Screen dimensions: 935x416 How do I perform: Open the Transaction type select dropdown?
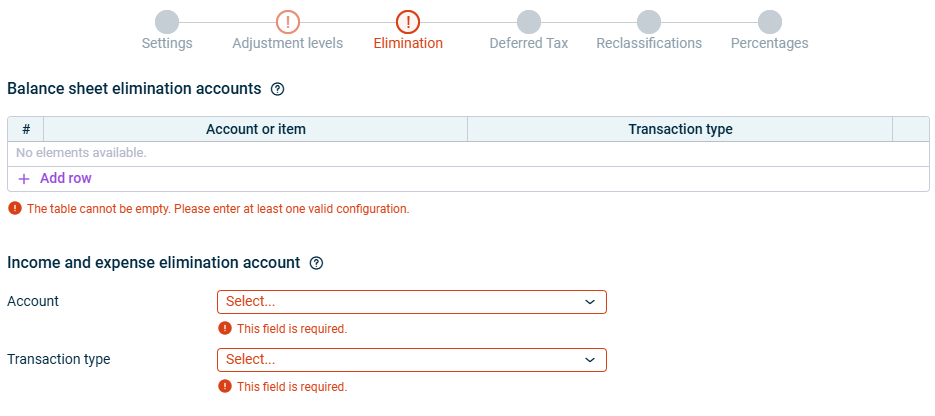pos(400,360)
